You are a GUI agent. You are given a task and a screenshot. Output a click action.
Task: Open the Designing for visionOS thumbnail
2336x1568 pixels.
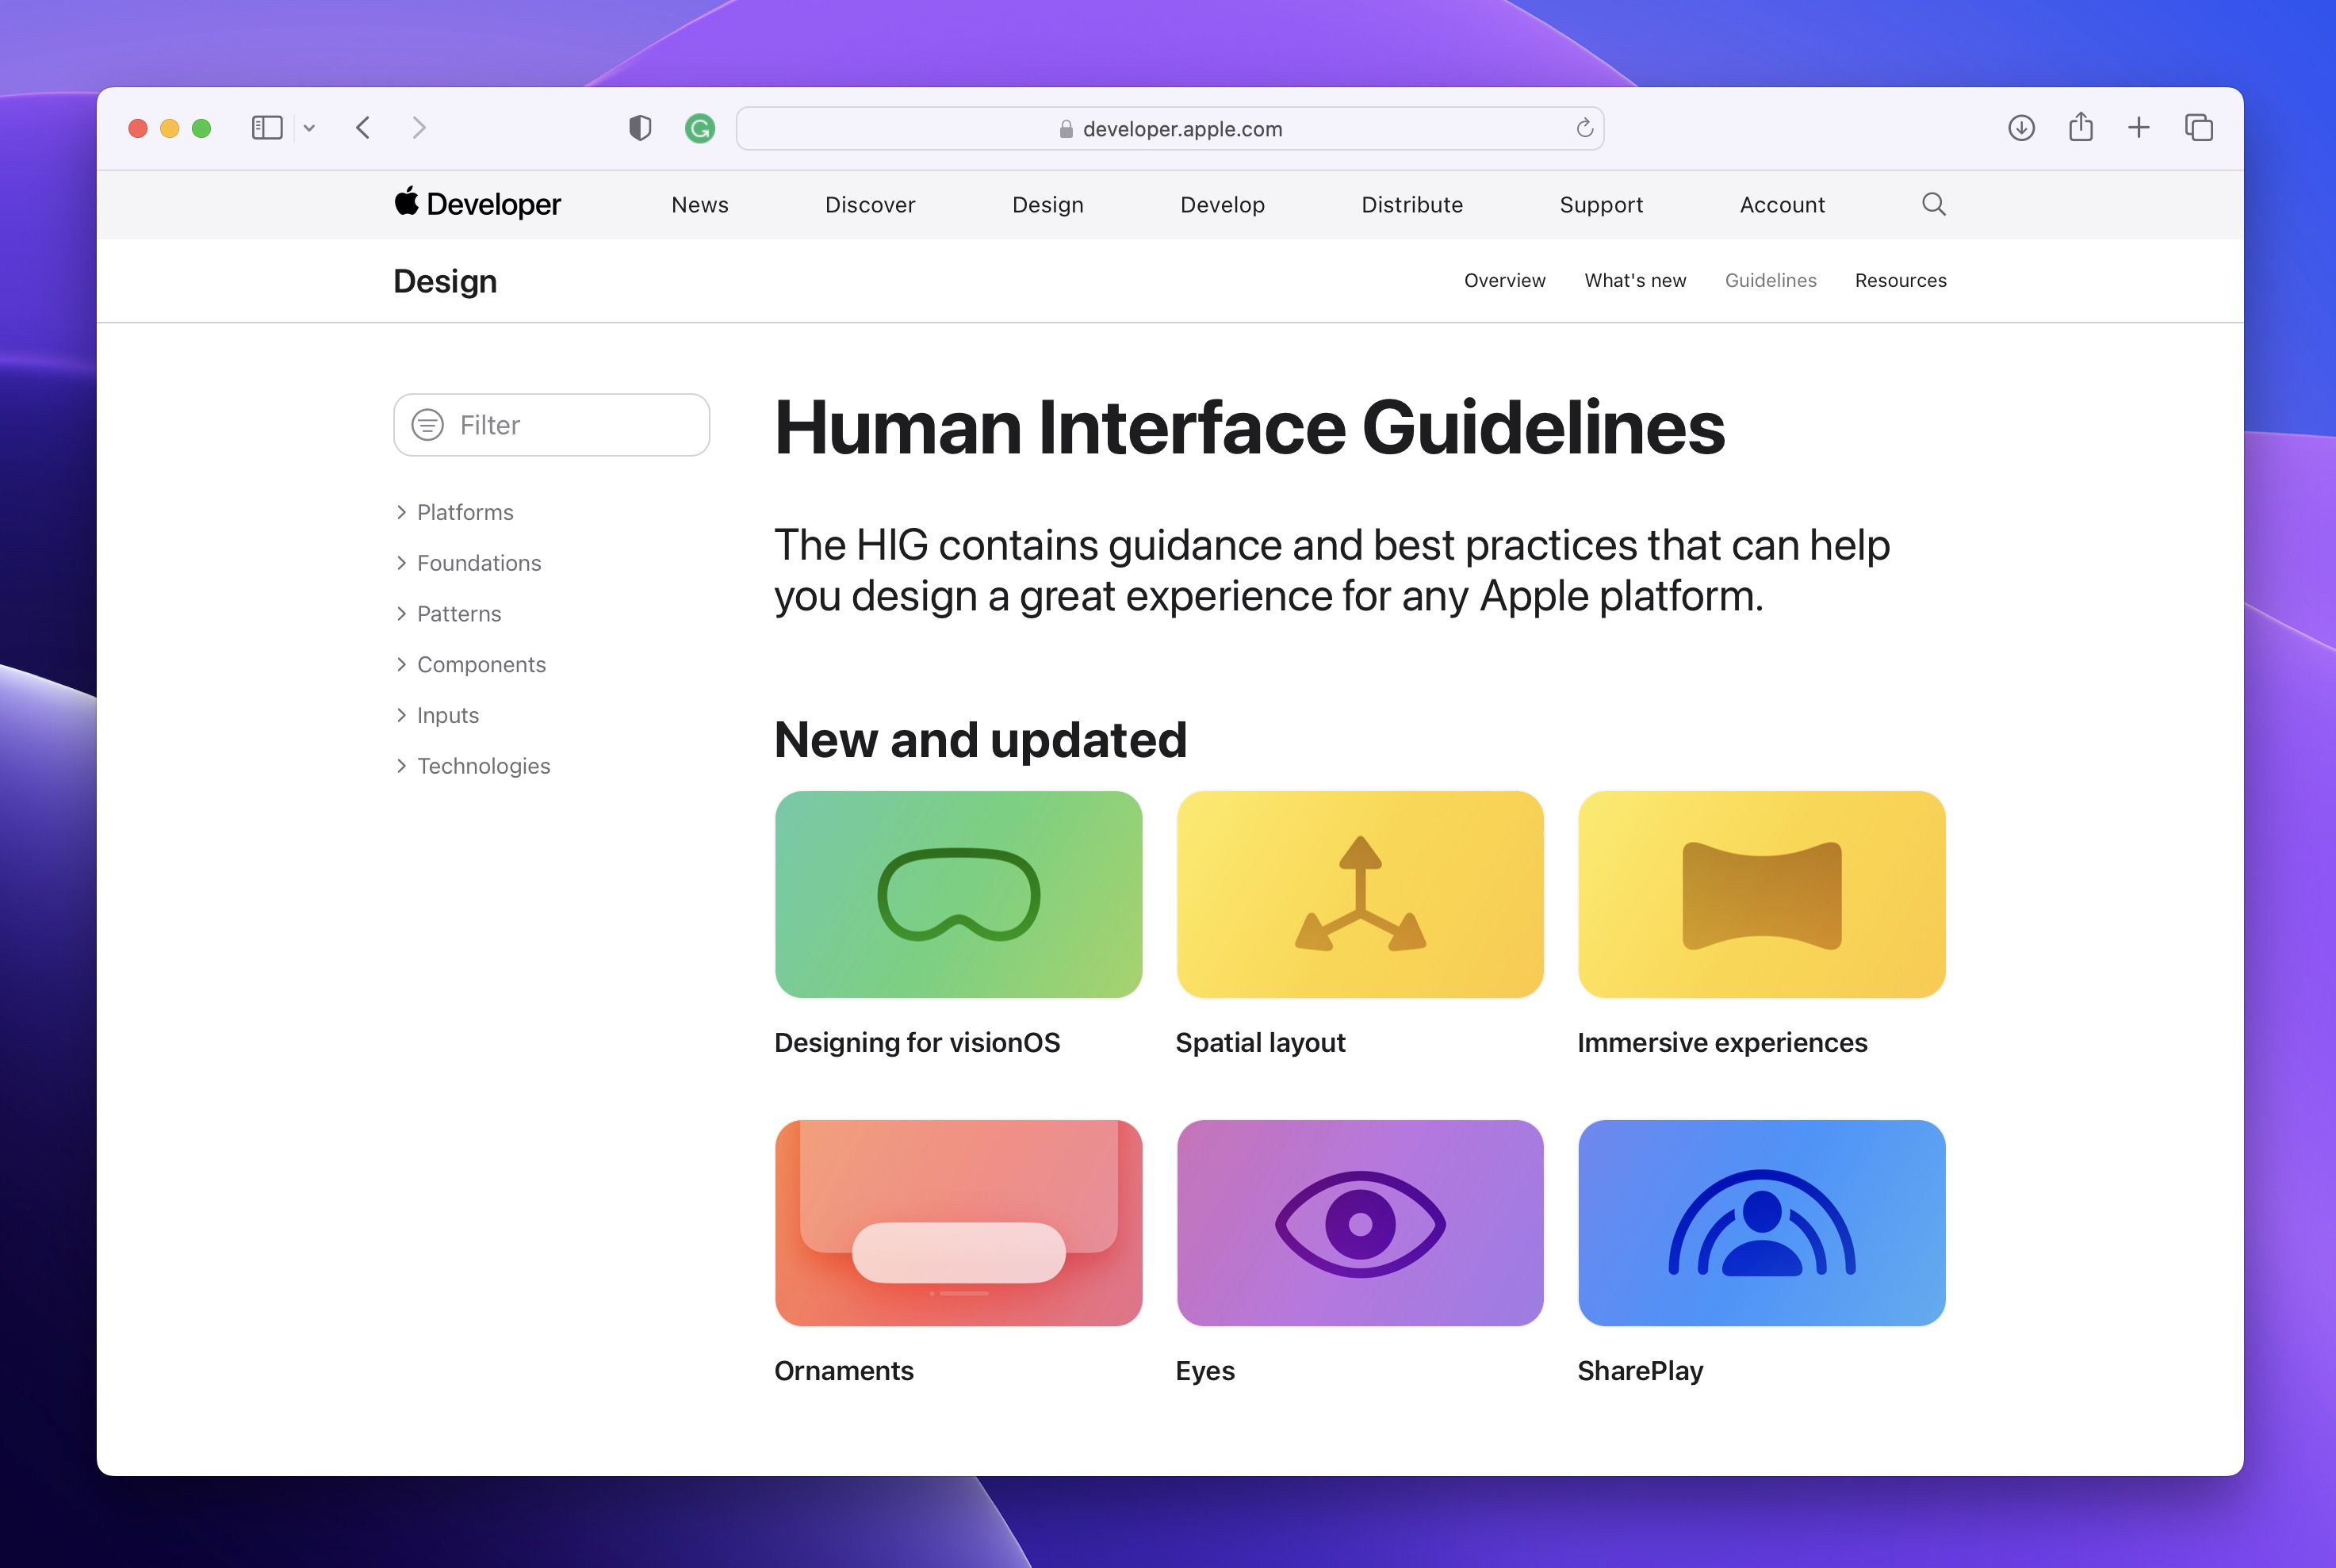point(958,894)
